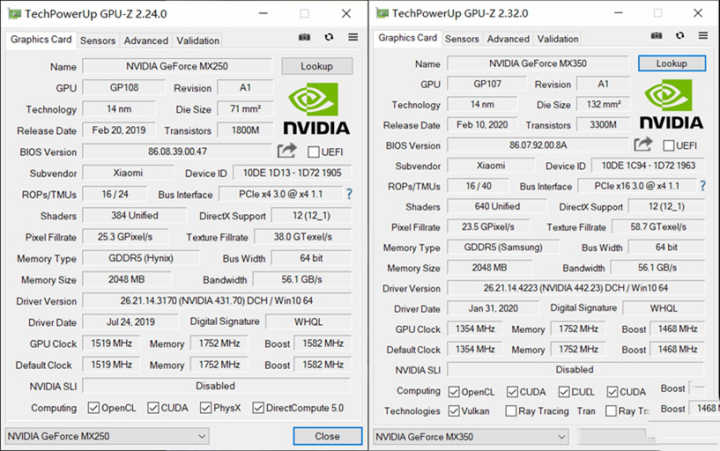The image size is (720, 451).
Task: Click the refresh icon in GPU-Z 2.32.0
Action: pos(680,35)
